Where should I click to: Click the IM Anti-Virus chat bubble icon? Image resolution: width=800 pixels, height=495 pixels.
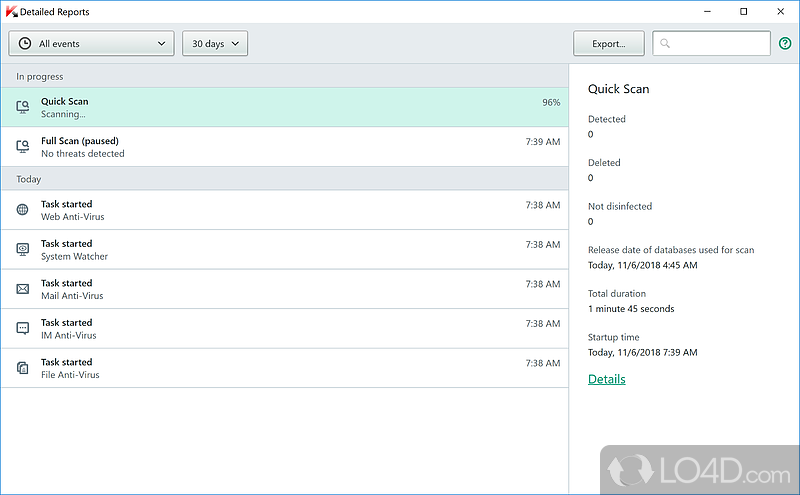point(22,329)
